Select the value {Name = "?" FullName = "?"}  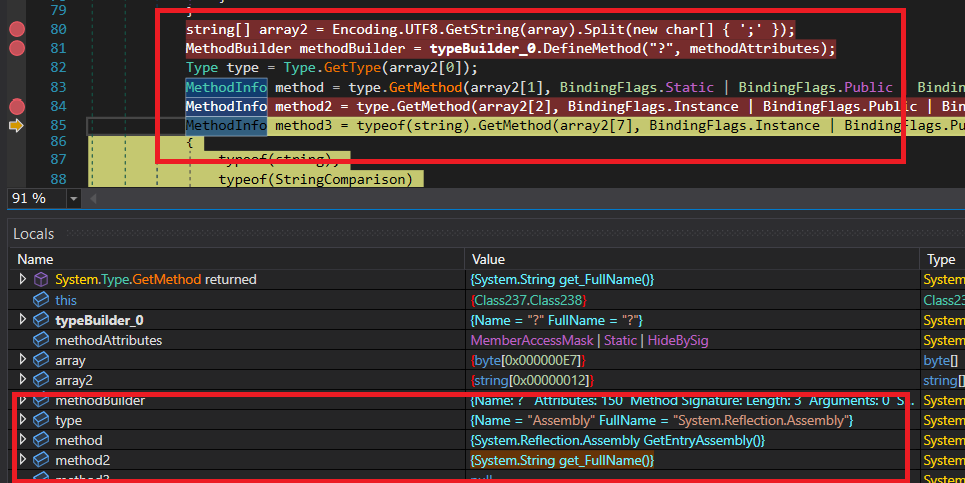pyautogui.click(x=556, y=320)
